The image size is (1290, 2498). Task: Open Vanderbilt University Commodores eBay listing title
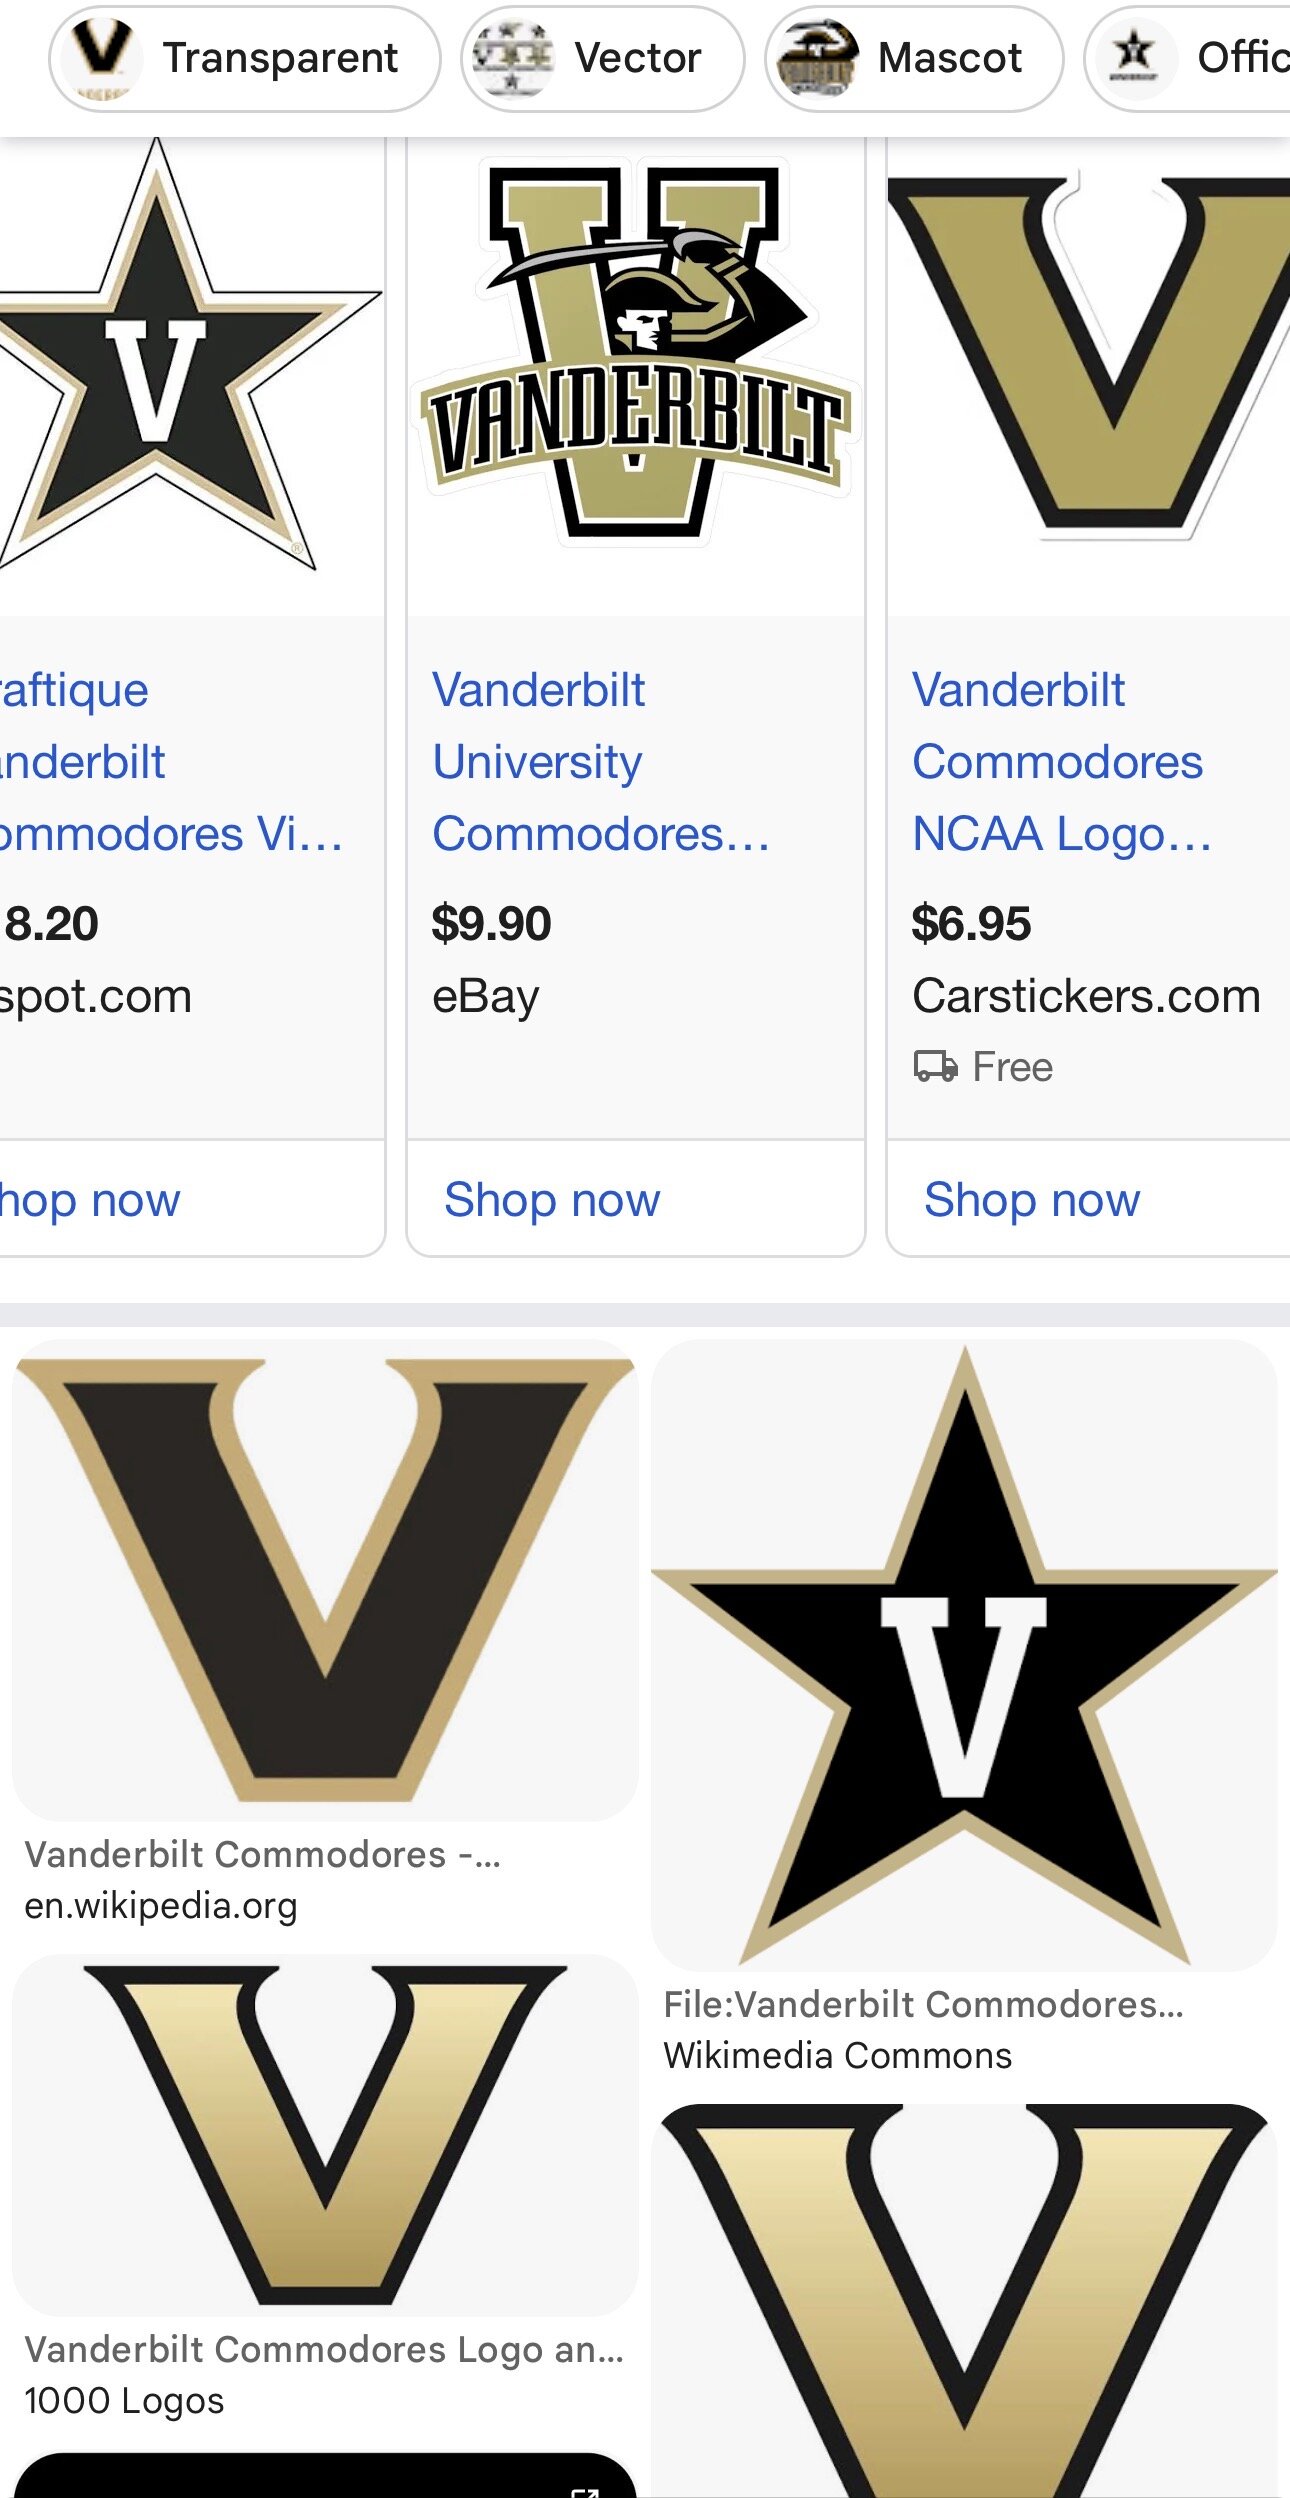[600, 761]
